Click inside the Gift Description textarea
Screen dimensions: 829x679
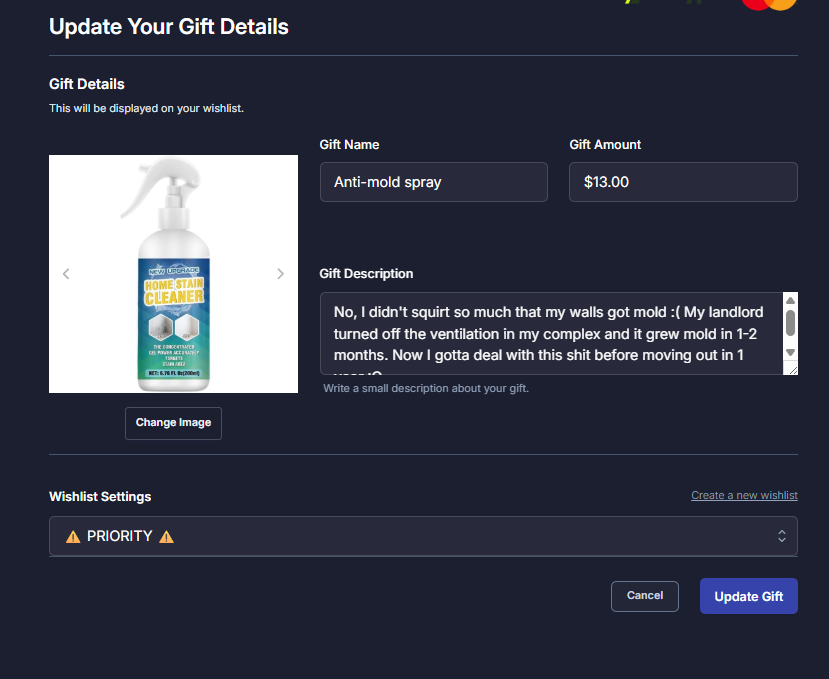click(551, 334)
